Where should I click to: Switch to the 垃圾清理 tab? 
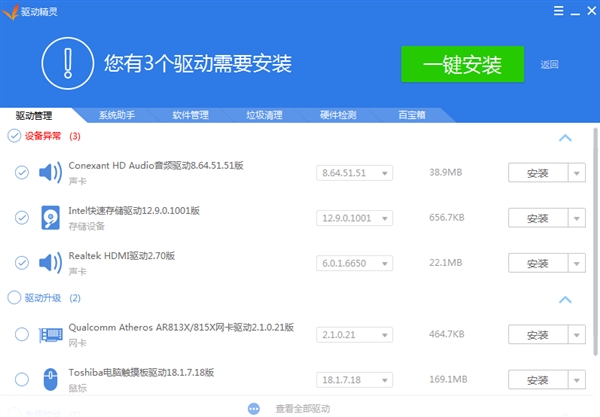tap(264, 115)
